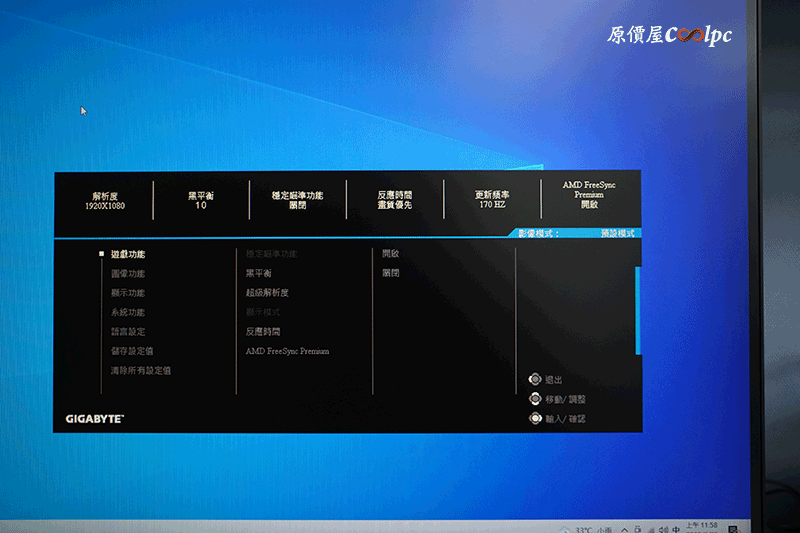Viewport: 800px width, 533px height.
Task: Select the 反應時間 submenu item
Action: [262, 332]
